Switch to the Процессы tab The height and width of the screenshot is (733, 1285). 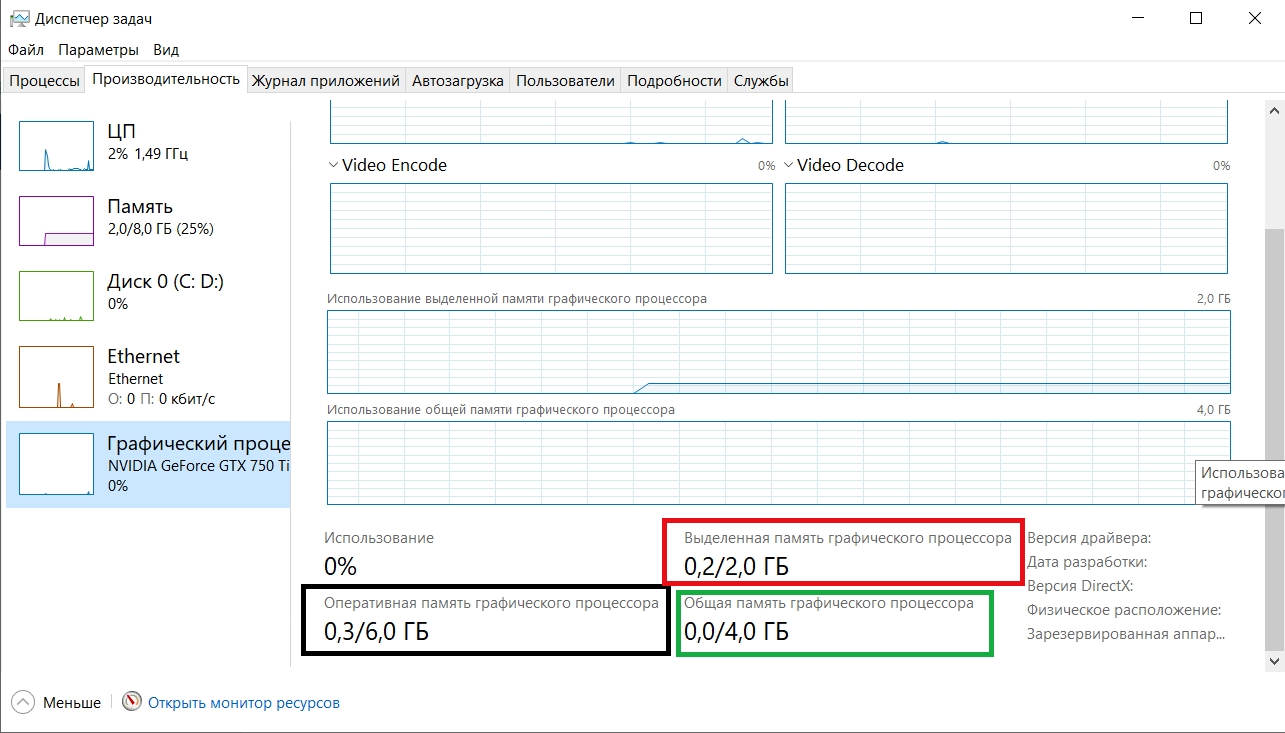click(45, 81)
